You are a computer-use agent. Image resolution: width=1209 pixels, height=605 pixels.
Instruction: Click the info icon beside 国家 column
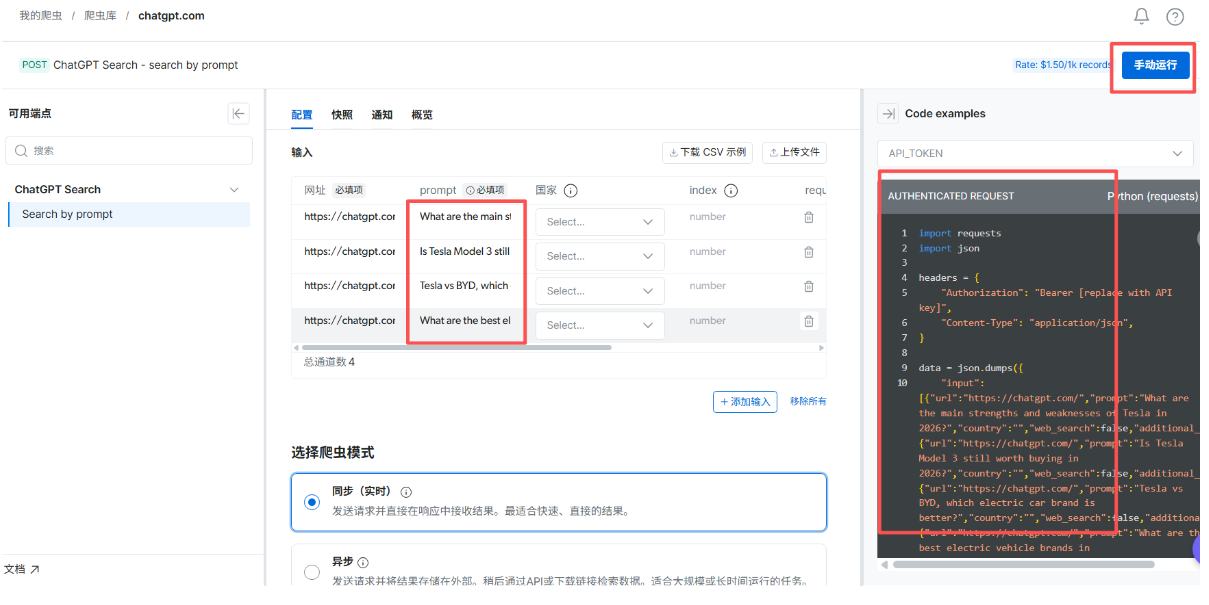click(x=571, y=190)
